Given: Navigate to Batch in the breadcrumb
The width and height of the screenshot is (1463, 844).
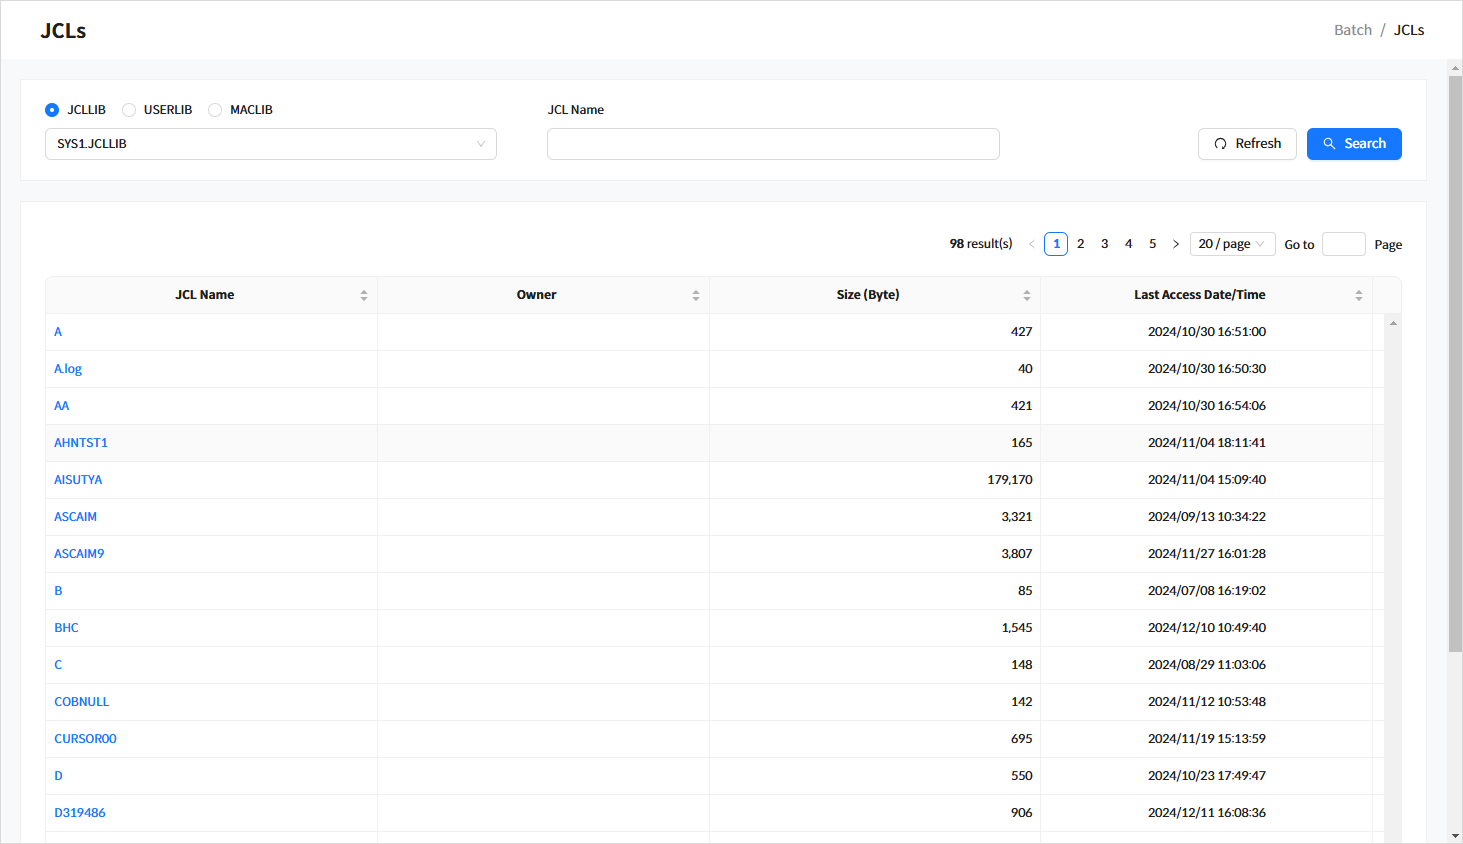Looking at the screenshot, I should coord(1352,30).
